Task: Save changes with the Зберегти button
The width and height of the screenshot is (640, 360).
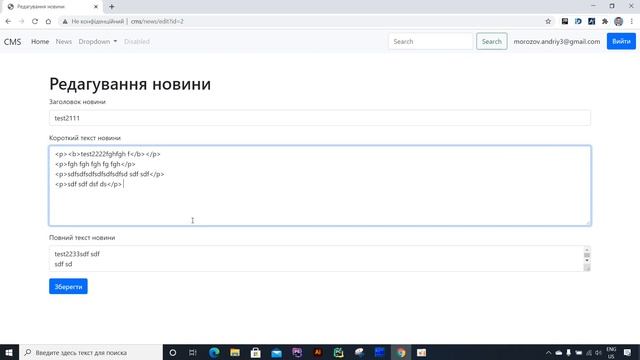Action: click(x=68, y=287)
